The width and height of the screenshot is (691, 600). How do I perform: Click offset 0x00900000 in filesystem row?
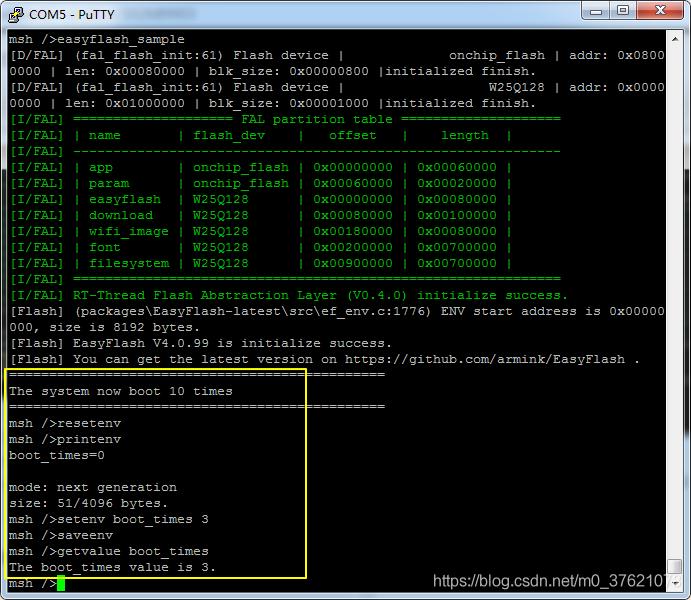pos(353,263)
